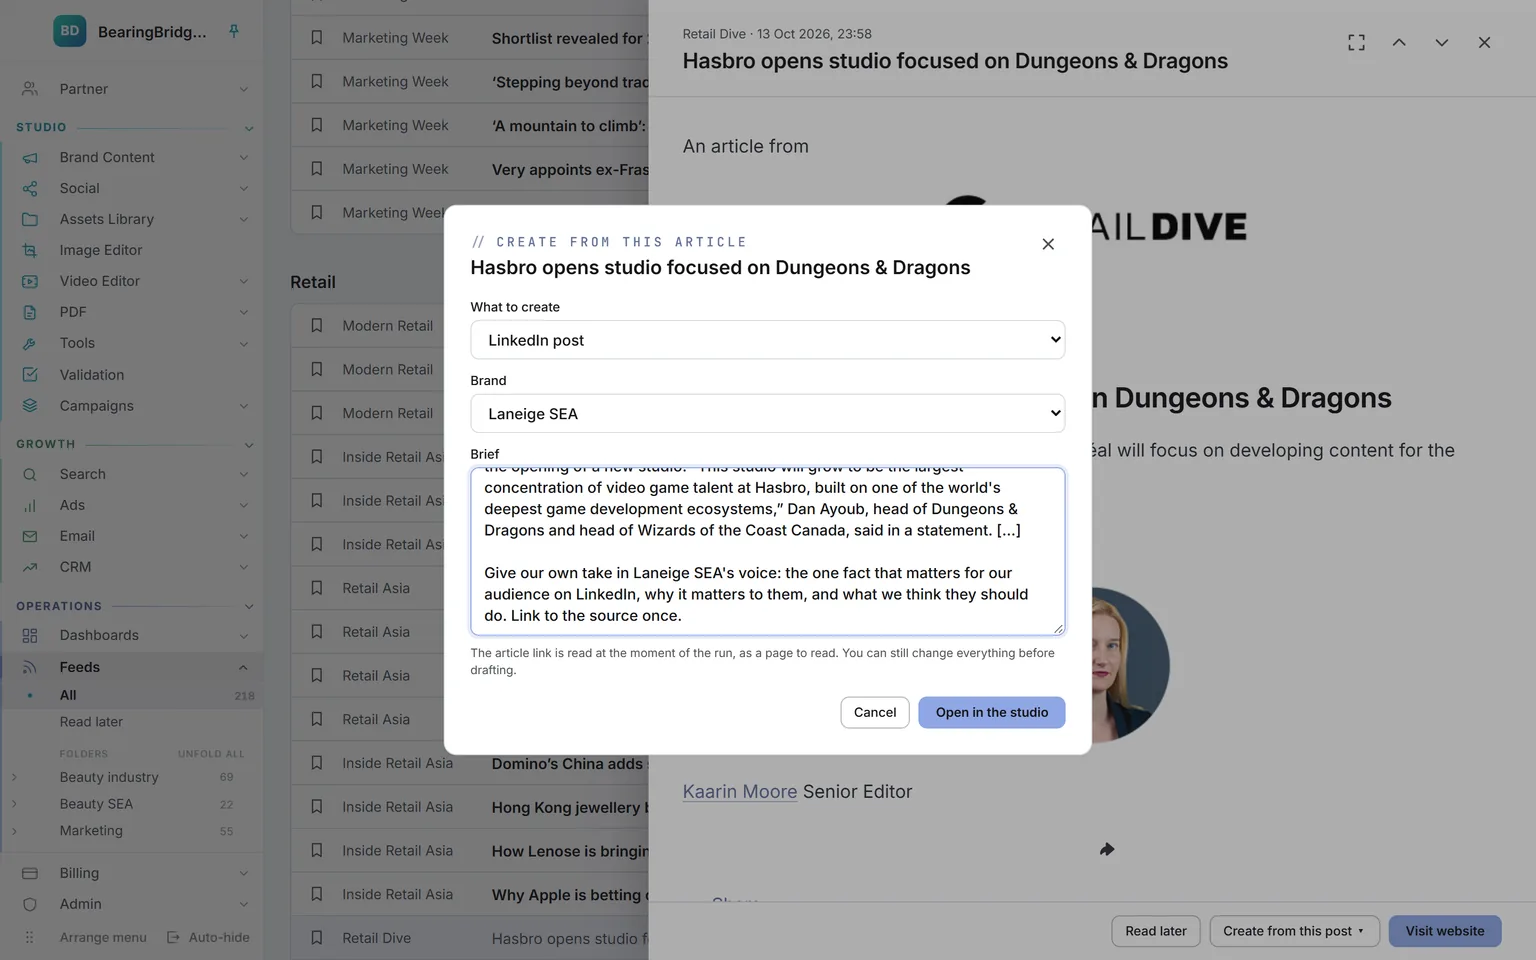Bookmark the Domino's China feed row
1536x960 pixels.
[x=316, y=763]
